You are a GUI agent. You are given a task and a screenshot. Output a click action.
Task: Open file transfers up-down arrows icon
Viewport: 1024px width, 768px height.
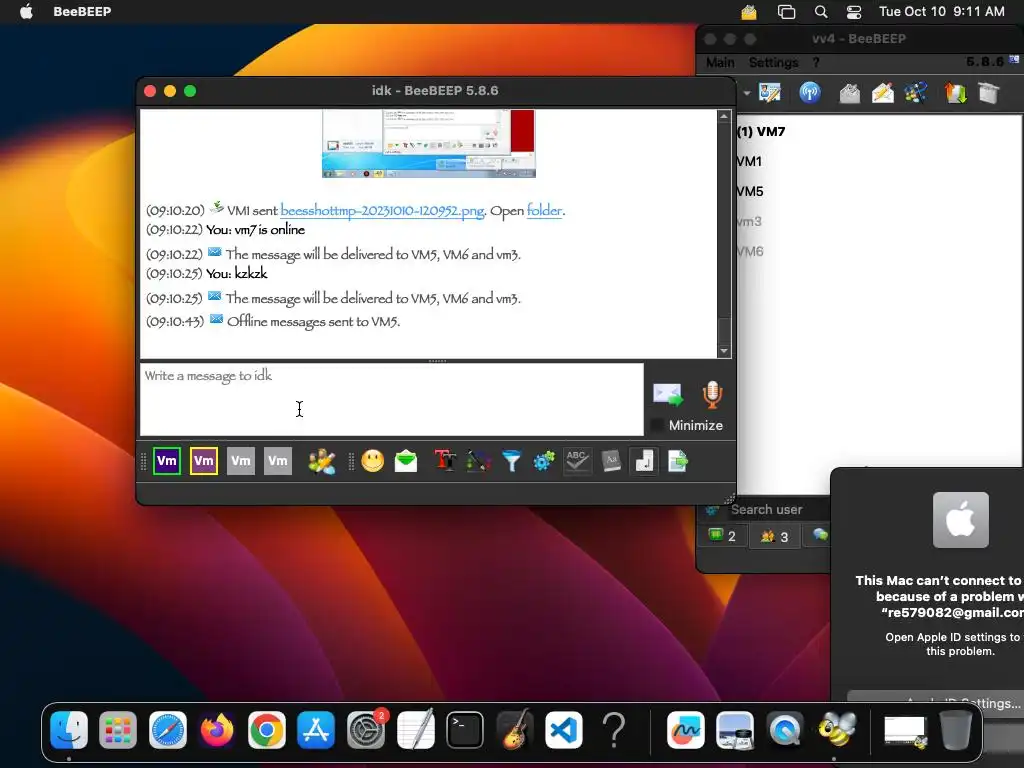955,93
